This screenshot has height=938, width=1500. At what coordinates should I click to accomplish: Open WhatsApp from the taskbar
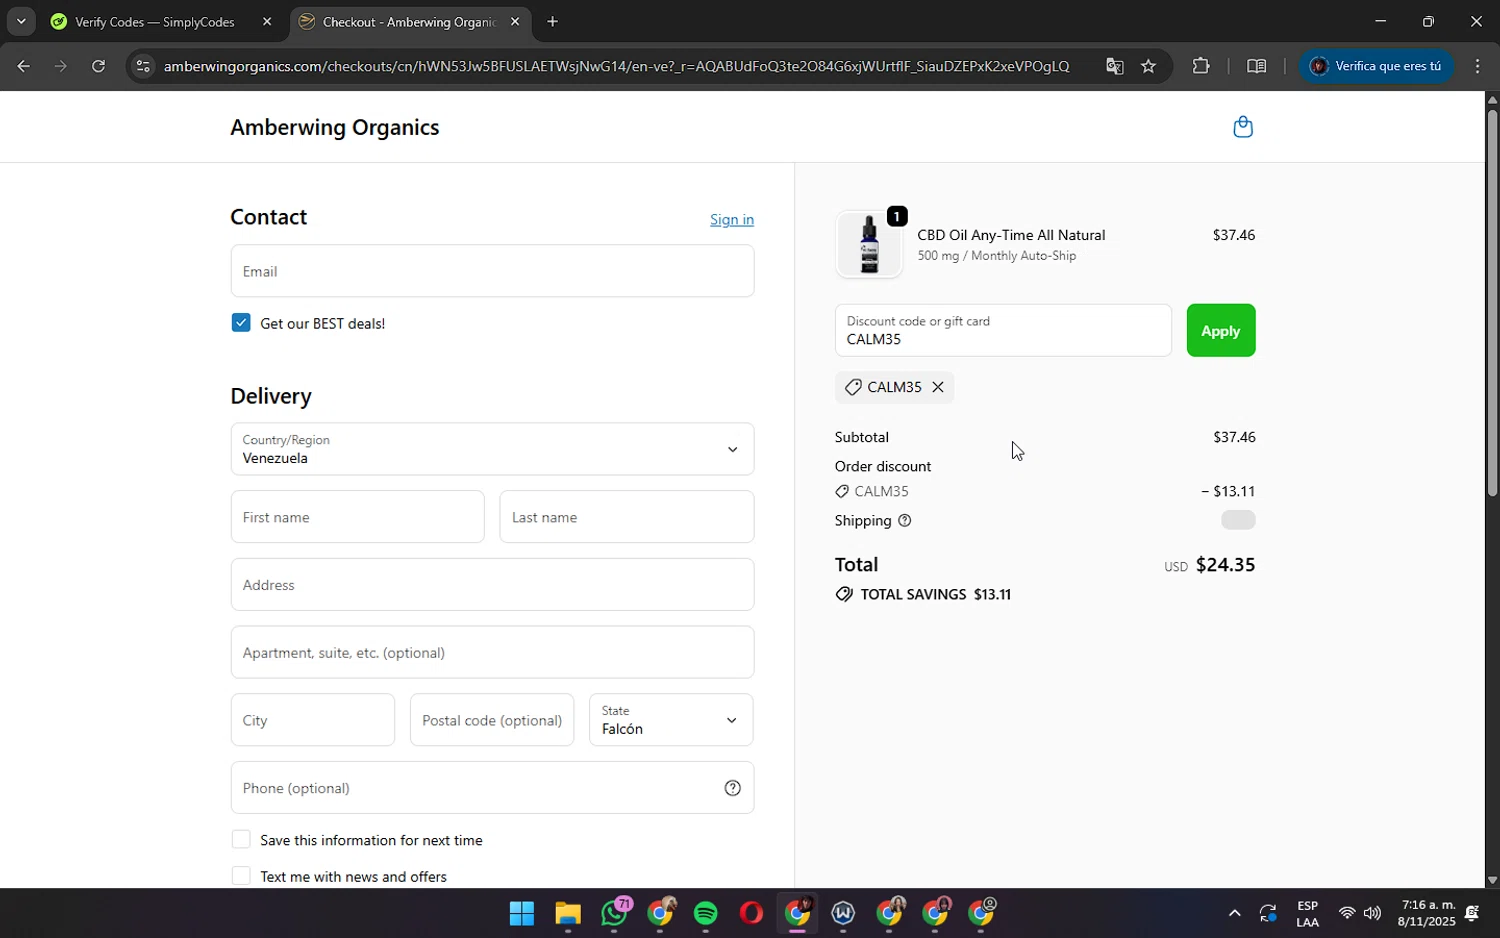click(x=614, y=913)
